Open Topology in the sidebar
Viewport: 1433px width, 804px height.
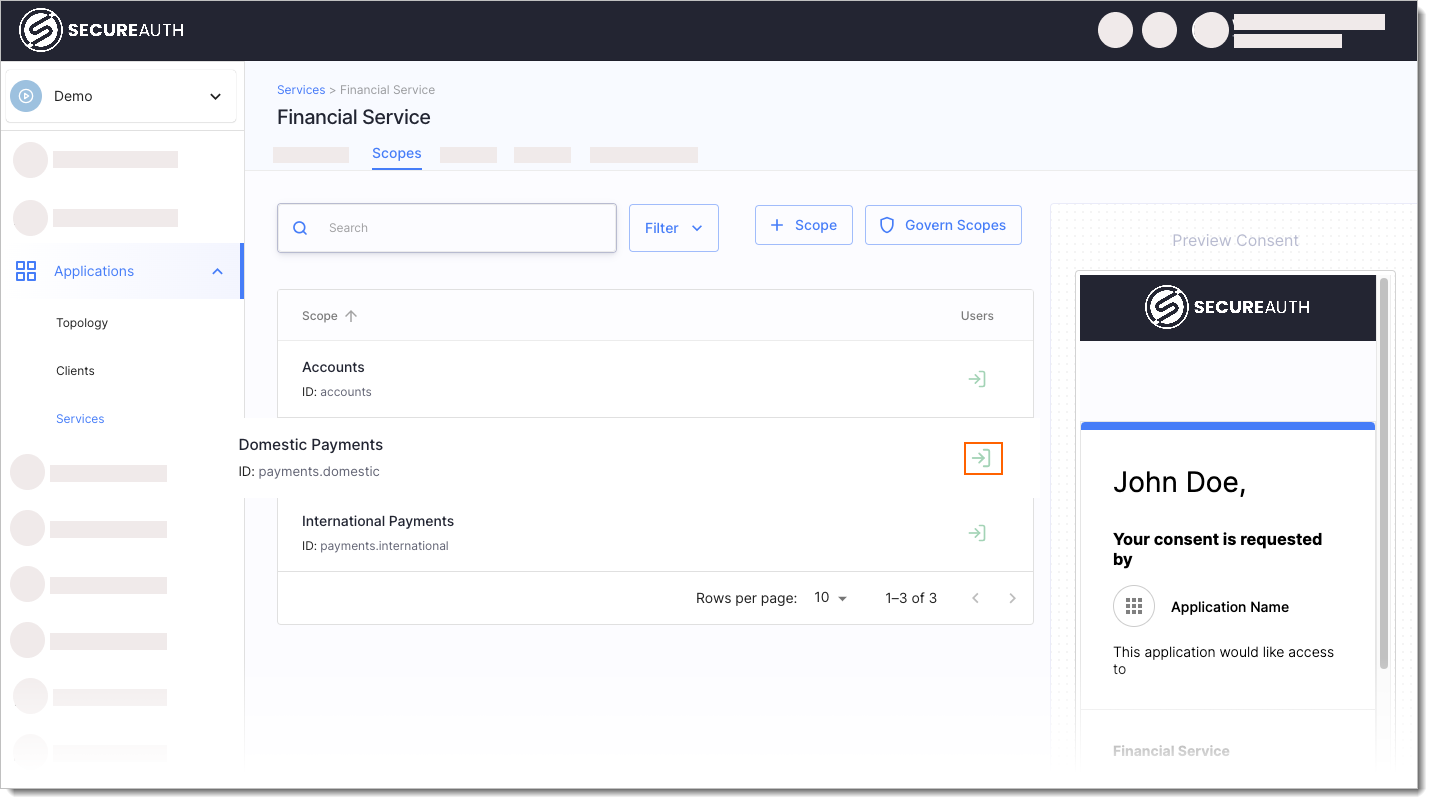click(82, 323)
